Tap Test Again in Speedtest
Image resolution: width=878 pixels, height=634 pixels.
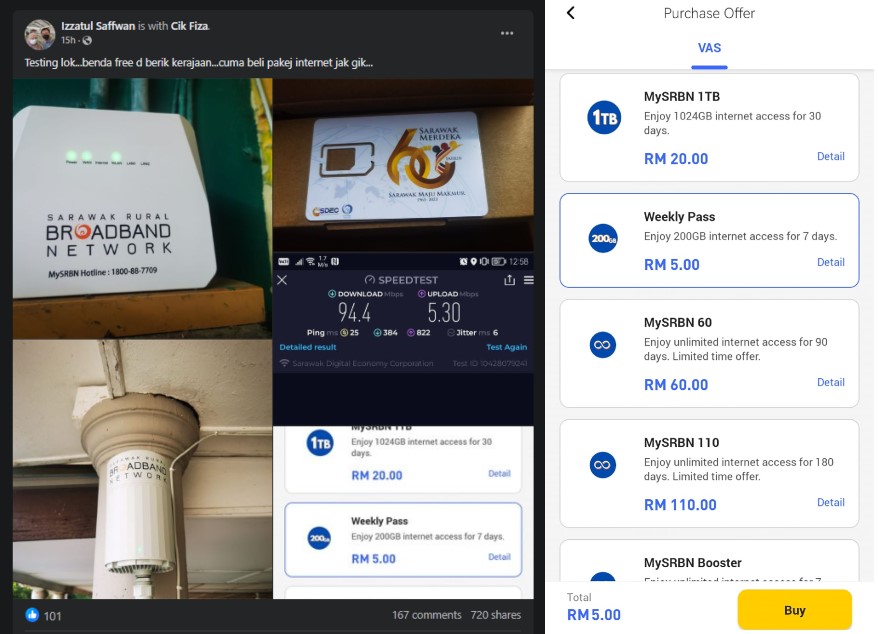click(x=506, y=347)
